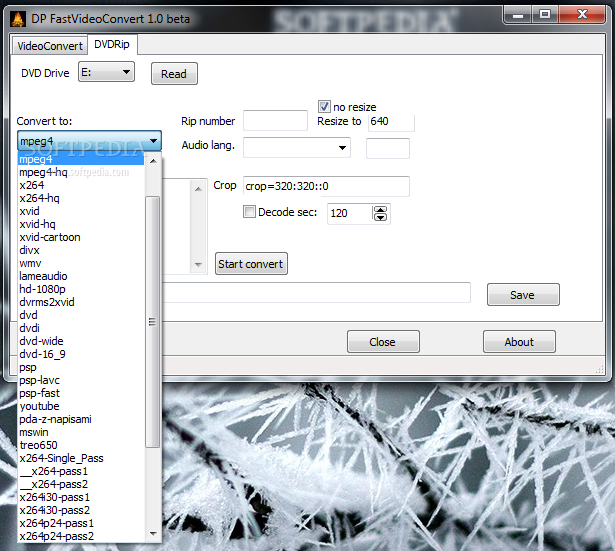Choose x264i30-pass2 preset
Viewport: 615px width, 551px height.
(81, 510)
